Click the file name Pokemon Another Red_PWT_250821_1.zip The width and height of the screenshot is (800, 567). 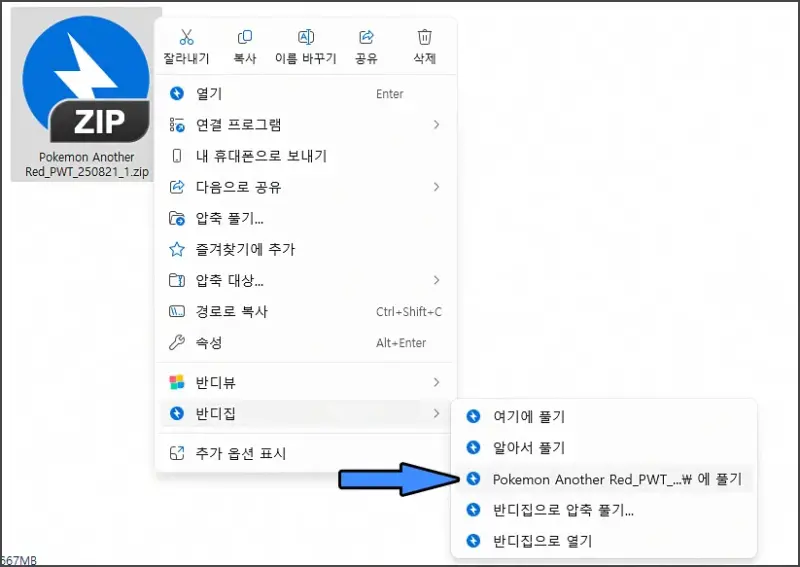tap(87, 164)
